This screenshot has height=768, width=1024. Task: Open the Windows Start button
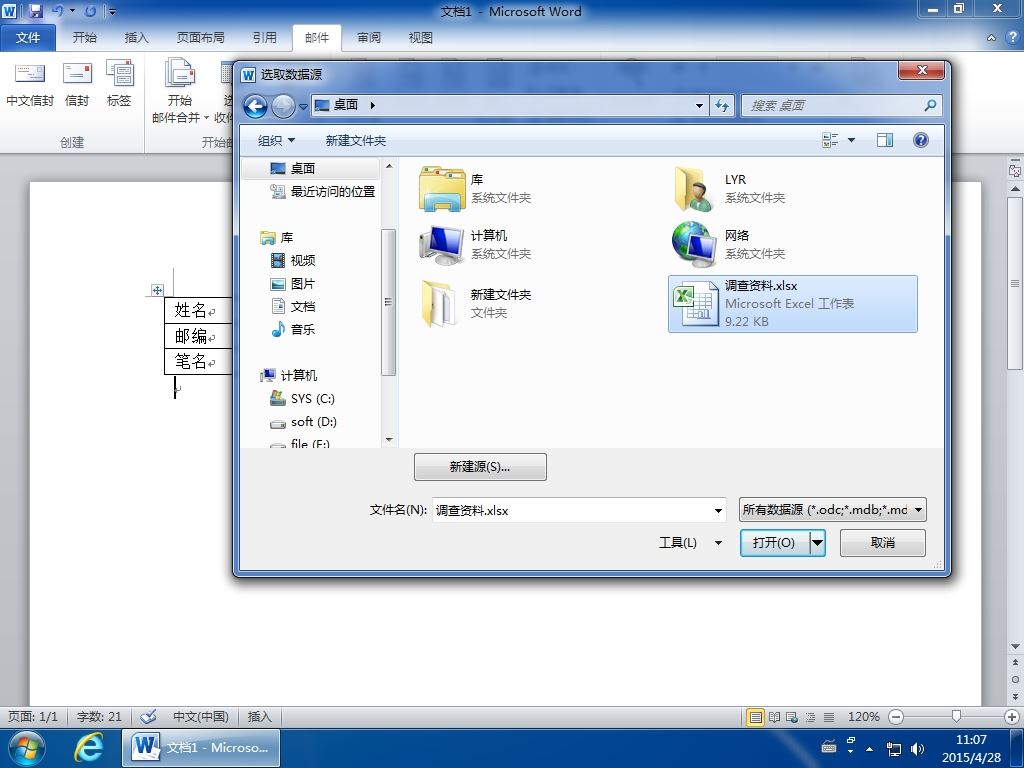coord(26,748)
